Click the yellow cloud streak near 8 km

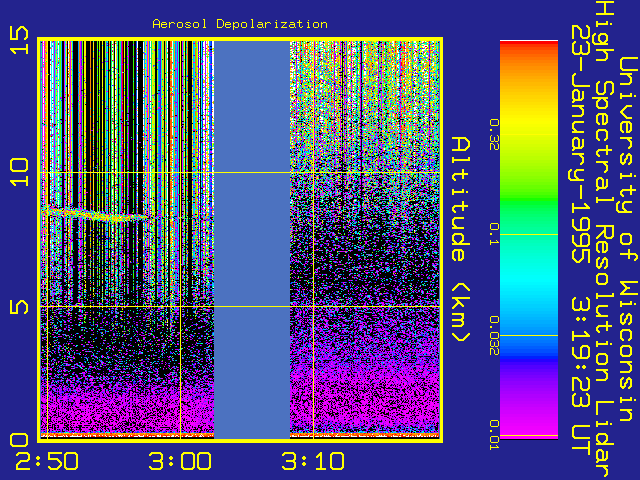[x=96, y=215]
